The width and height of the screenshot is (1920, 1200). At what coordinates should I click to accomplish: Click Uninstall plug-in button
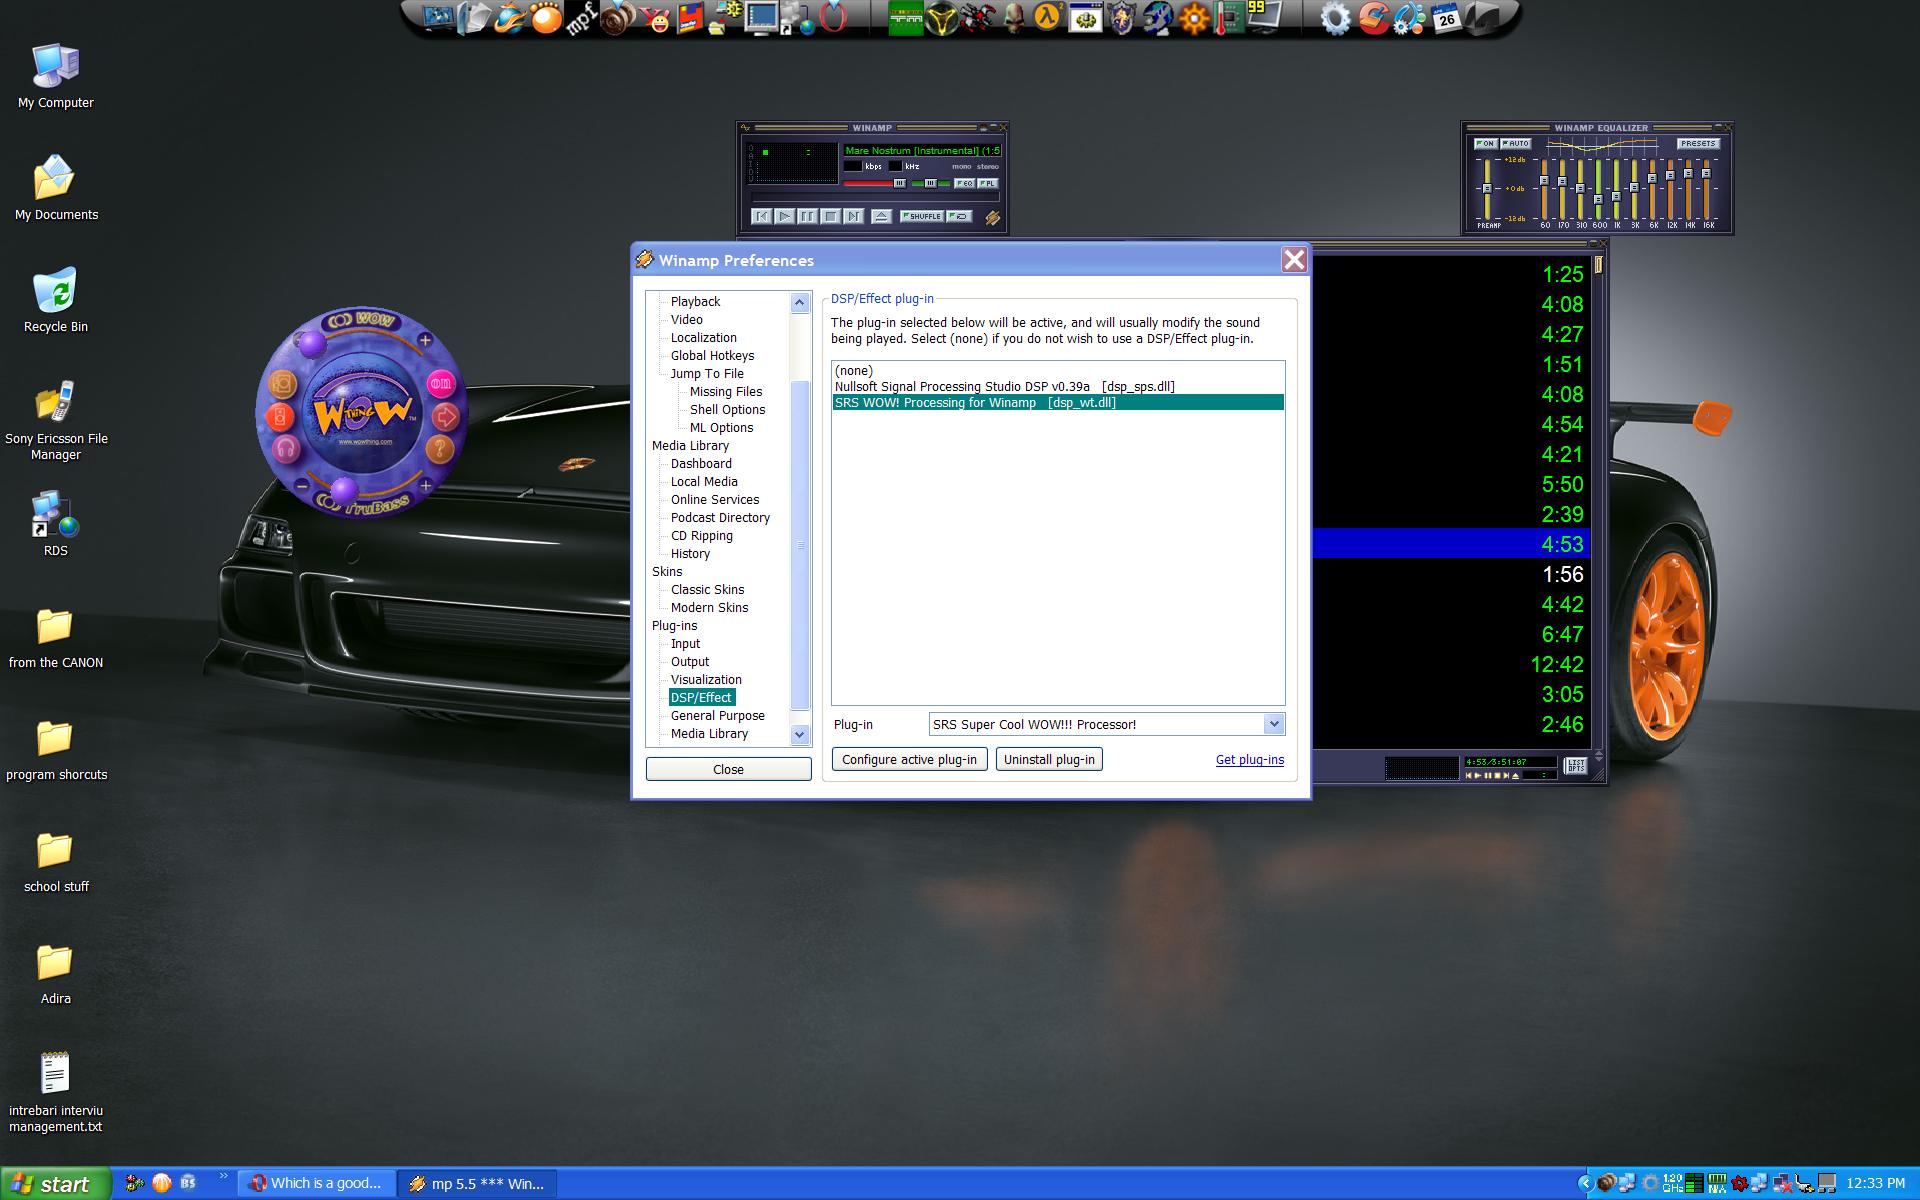point(1049,759)
